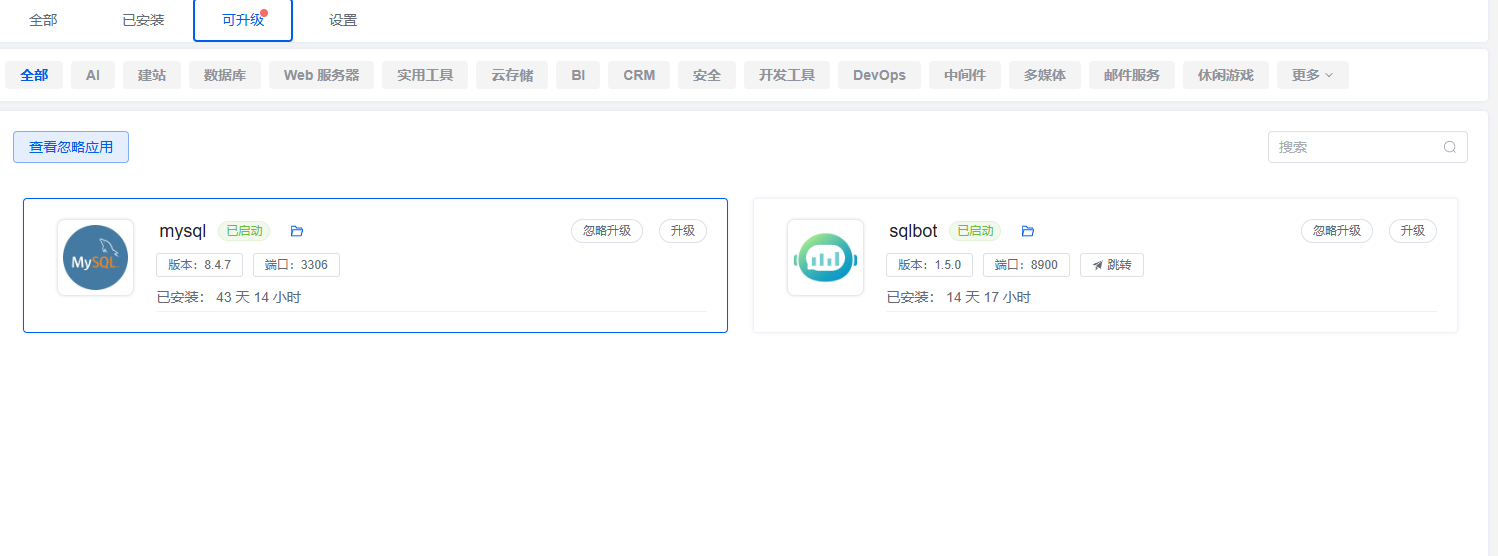Focus the app search input field
The image size is (1498, 556).
(x=1355, y=147)
